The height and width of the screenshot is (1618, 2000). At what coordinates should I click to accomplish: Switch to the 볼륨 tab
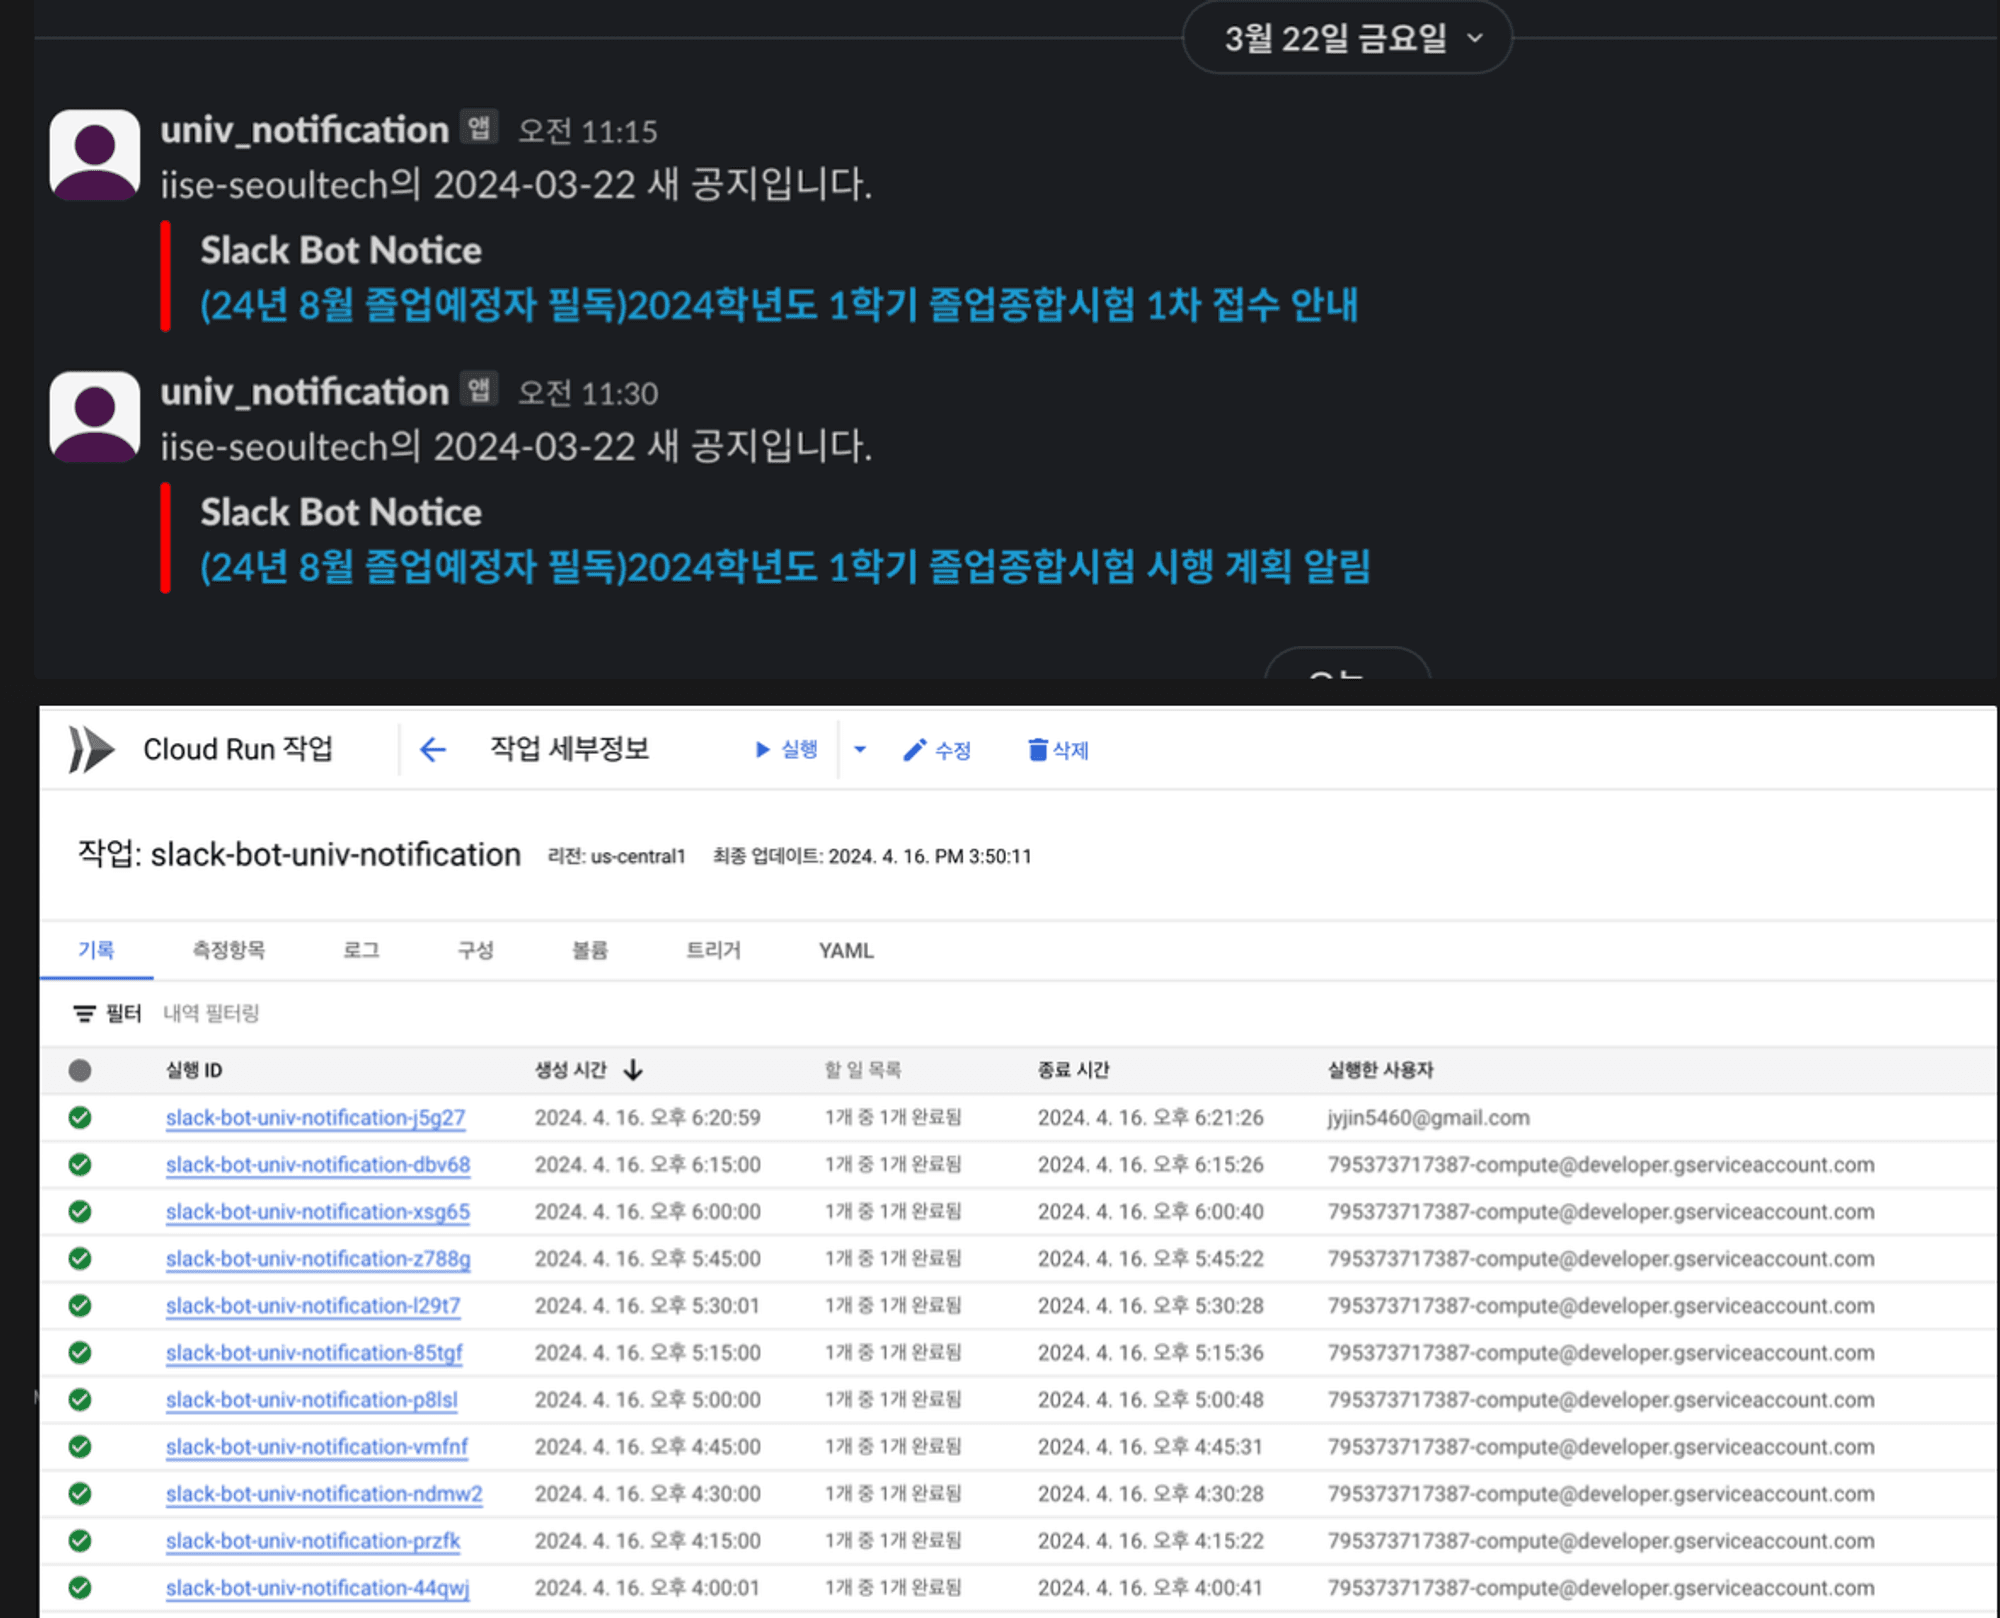(590, 950)
